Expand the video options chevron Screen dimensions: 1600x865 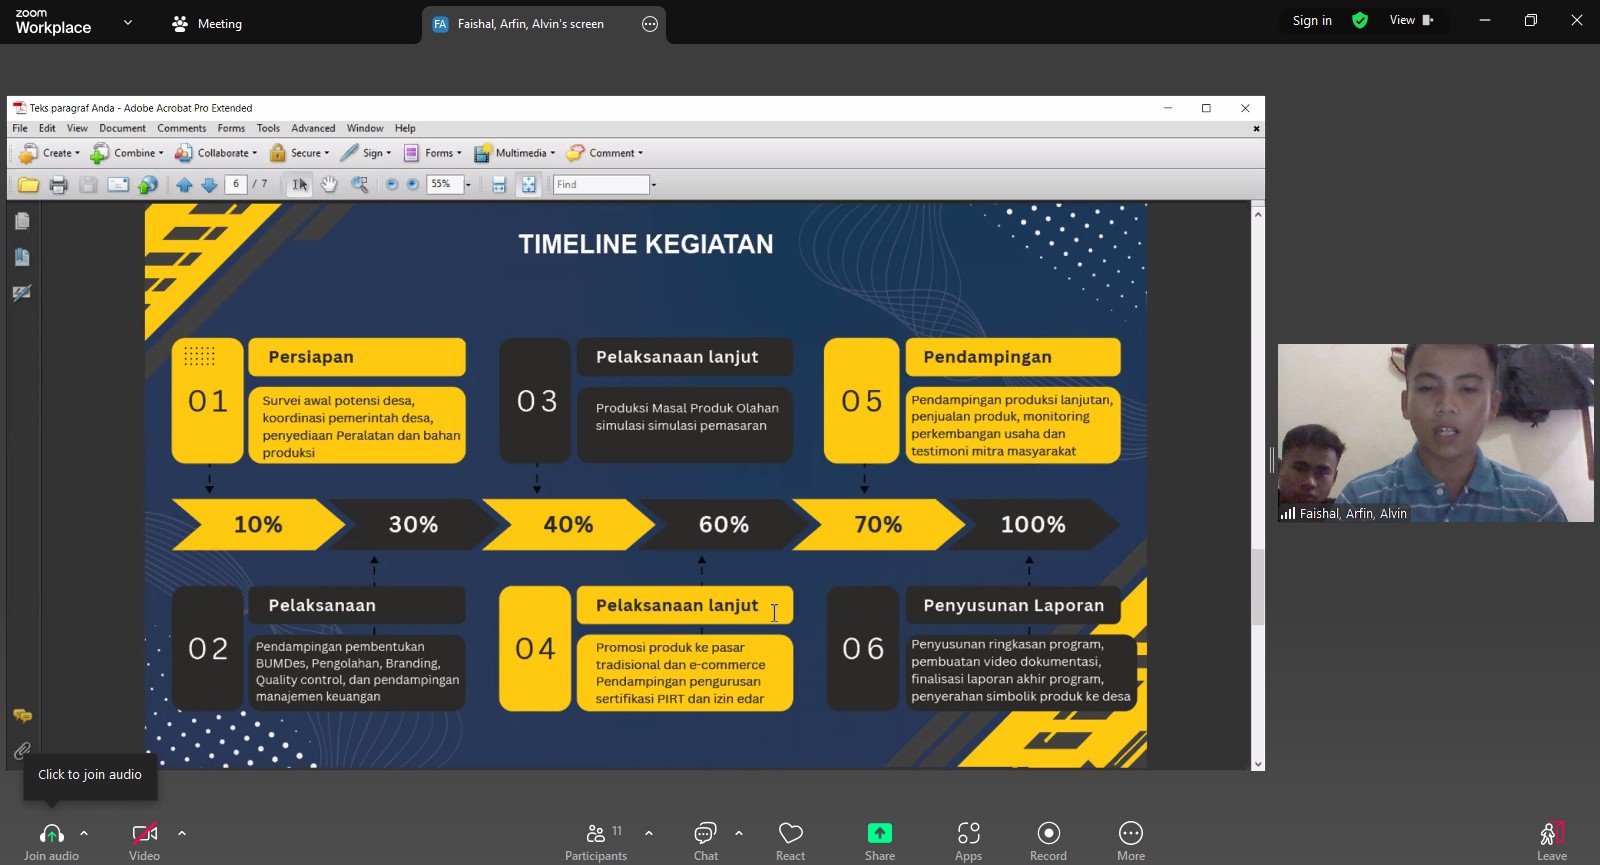click(182, 832)
